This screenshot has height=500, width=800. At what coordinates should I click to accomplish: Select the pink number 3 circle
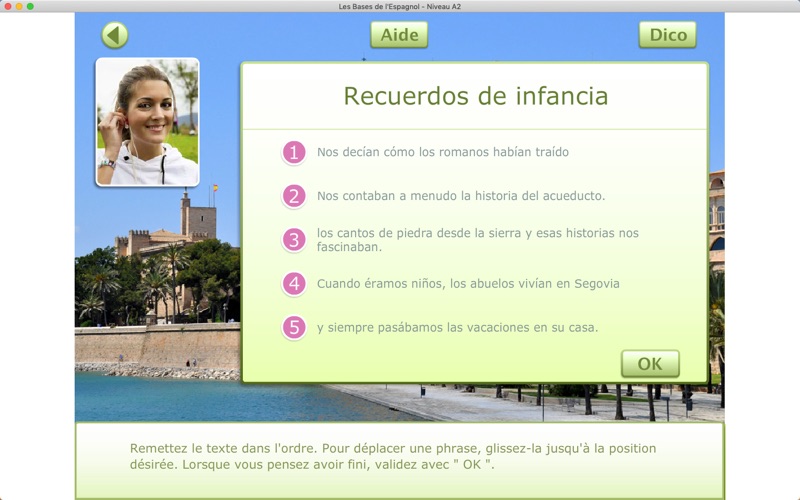point(293,239)
